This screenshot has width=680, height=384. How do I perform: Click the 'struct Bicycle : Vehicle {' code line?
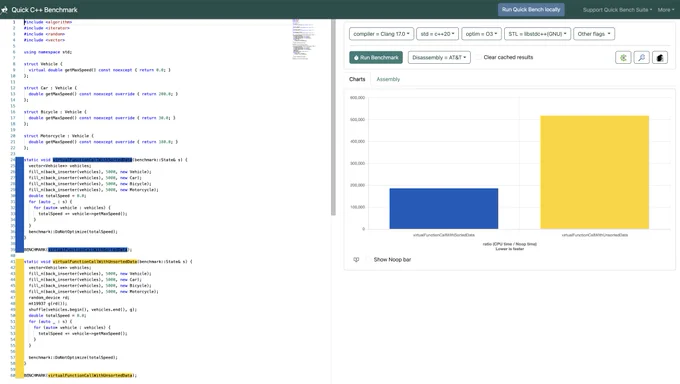(55, 112)
